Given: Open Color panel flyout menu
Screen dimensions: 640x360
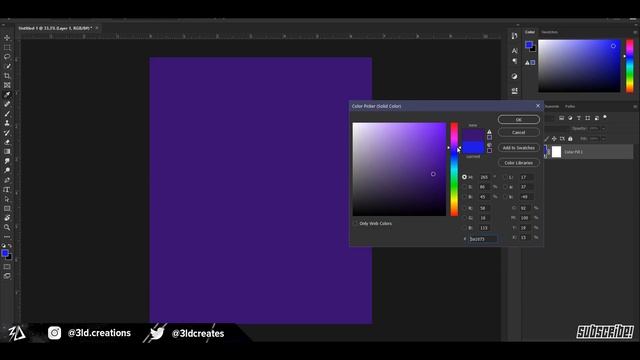Looking at the screenshot, I should [x=635, y=32].
